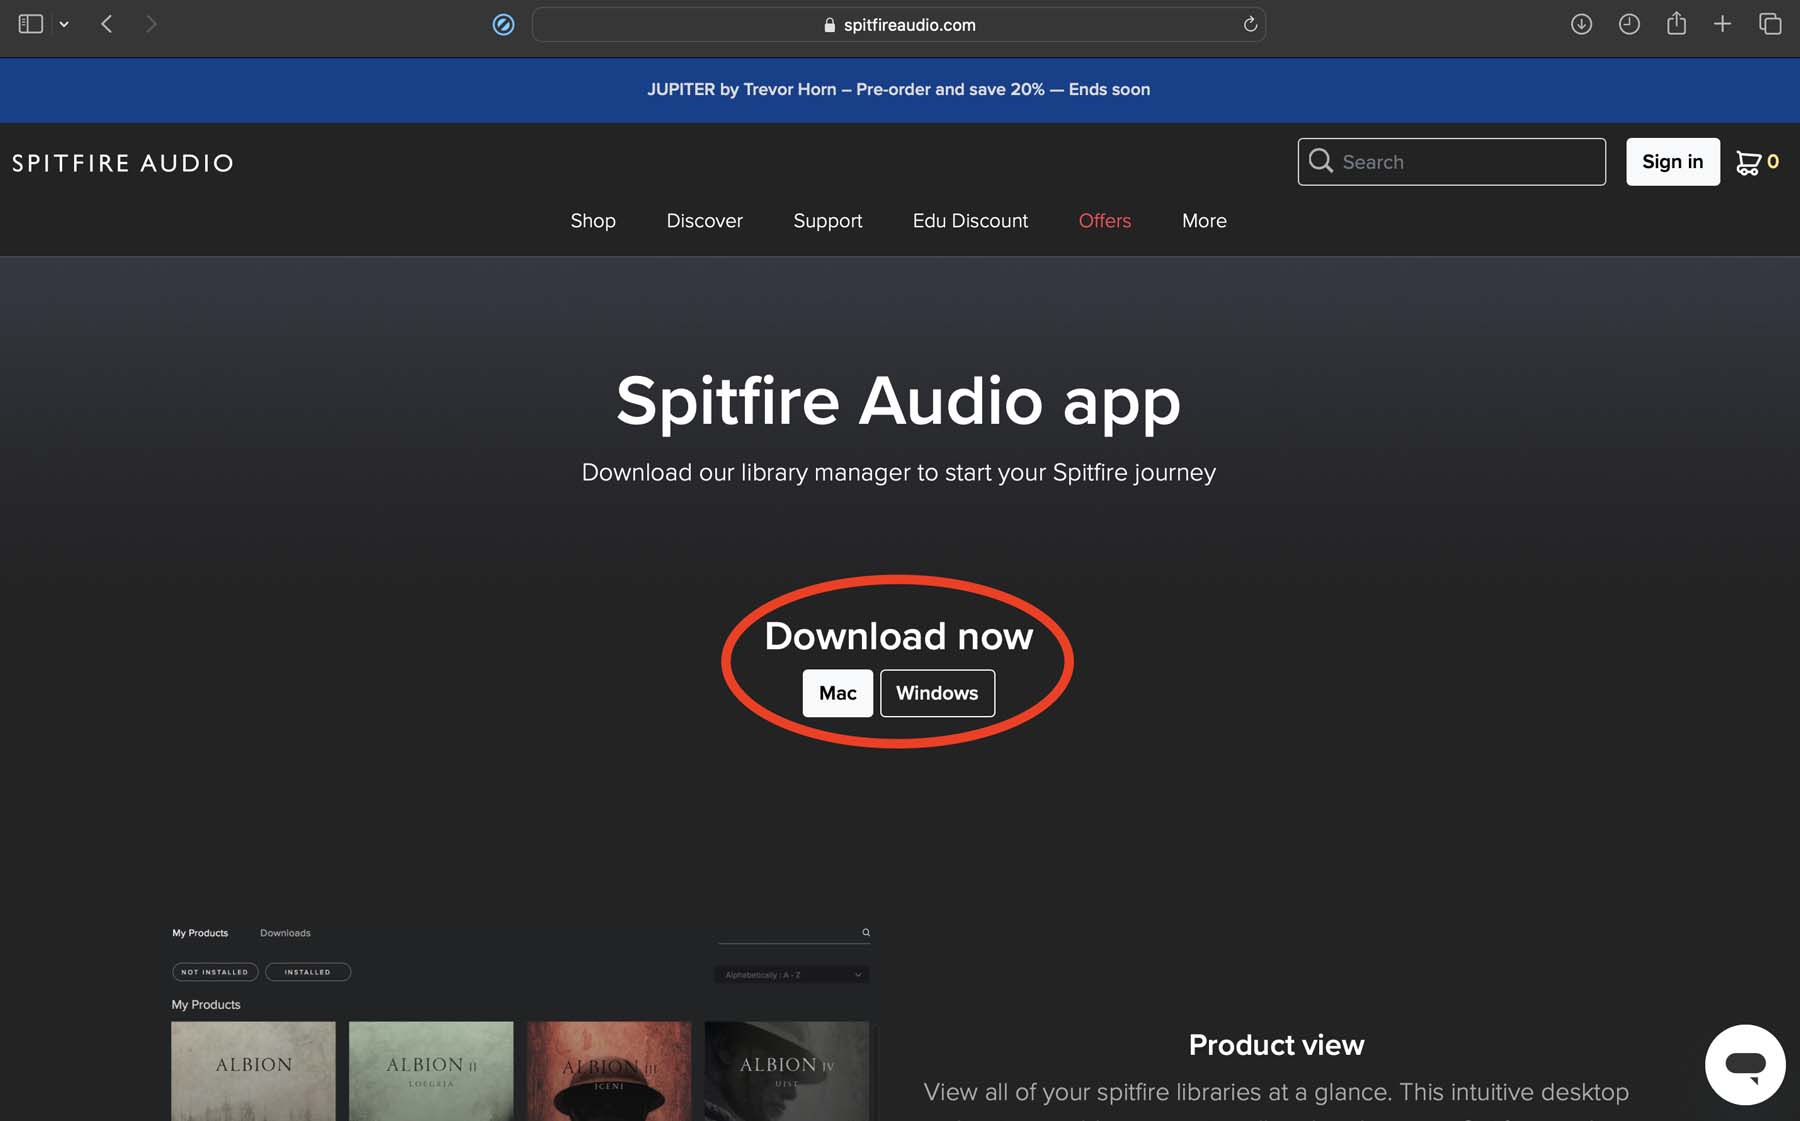Download the Windows version
Viewport: 1800px width, 1121px height.
(937, 693)
